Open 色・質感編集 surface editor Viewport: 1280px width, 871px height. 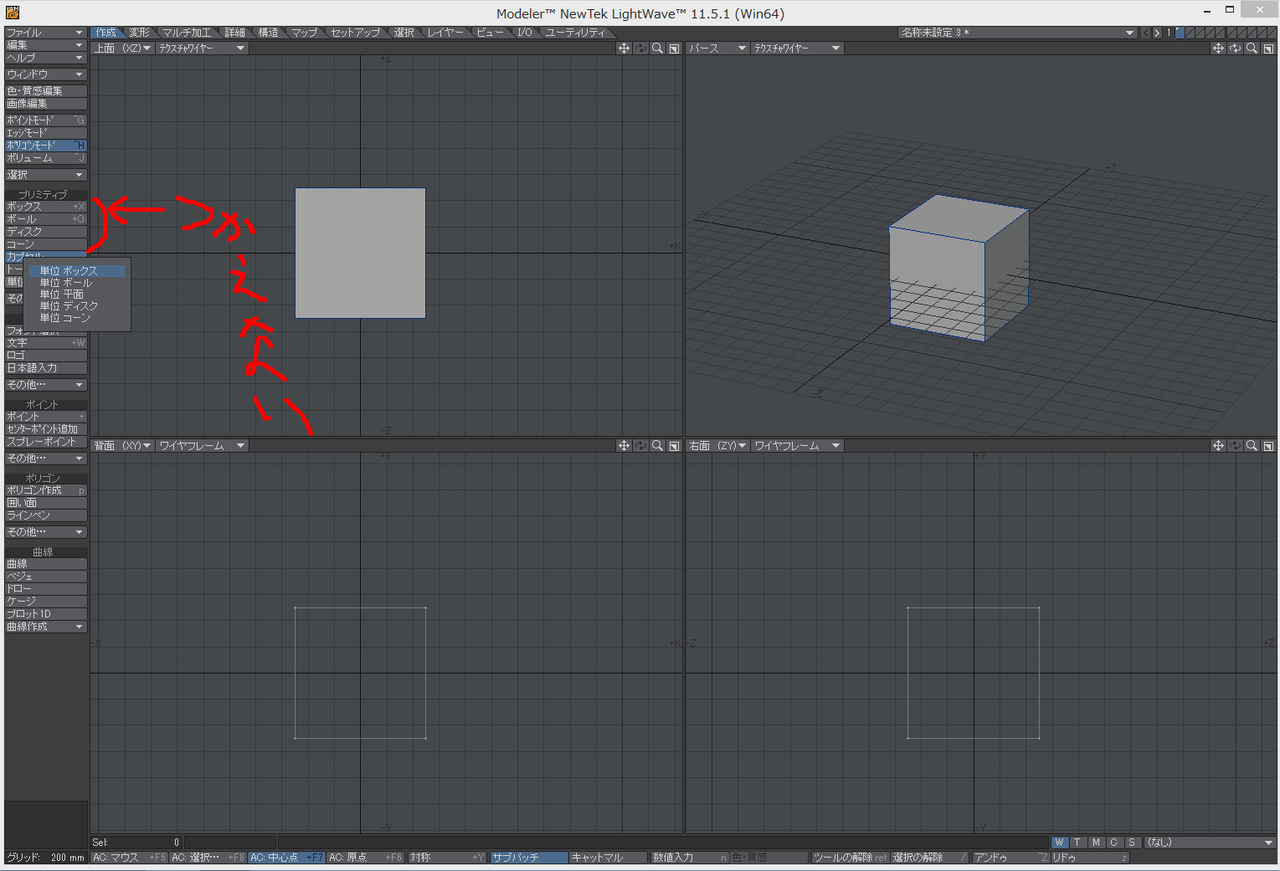(46, 91)
